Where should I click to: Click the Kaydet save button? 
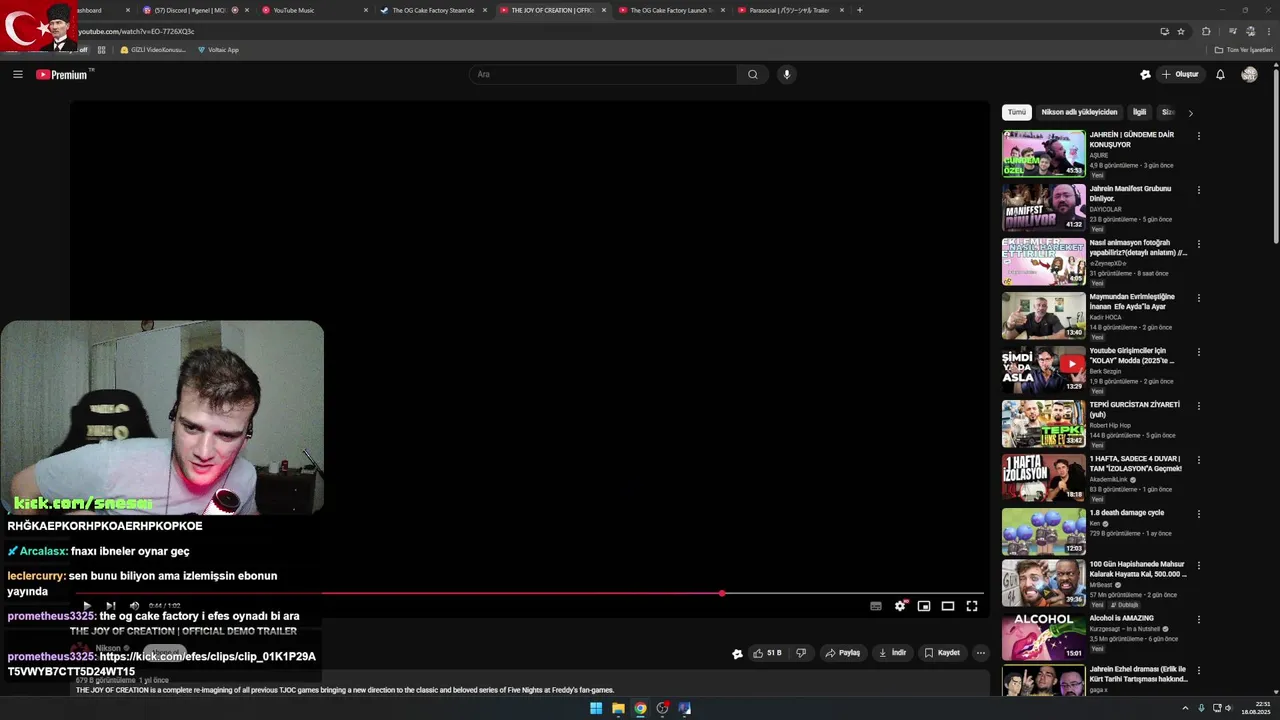942,653
